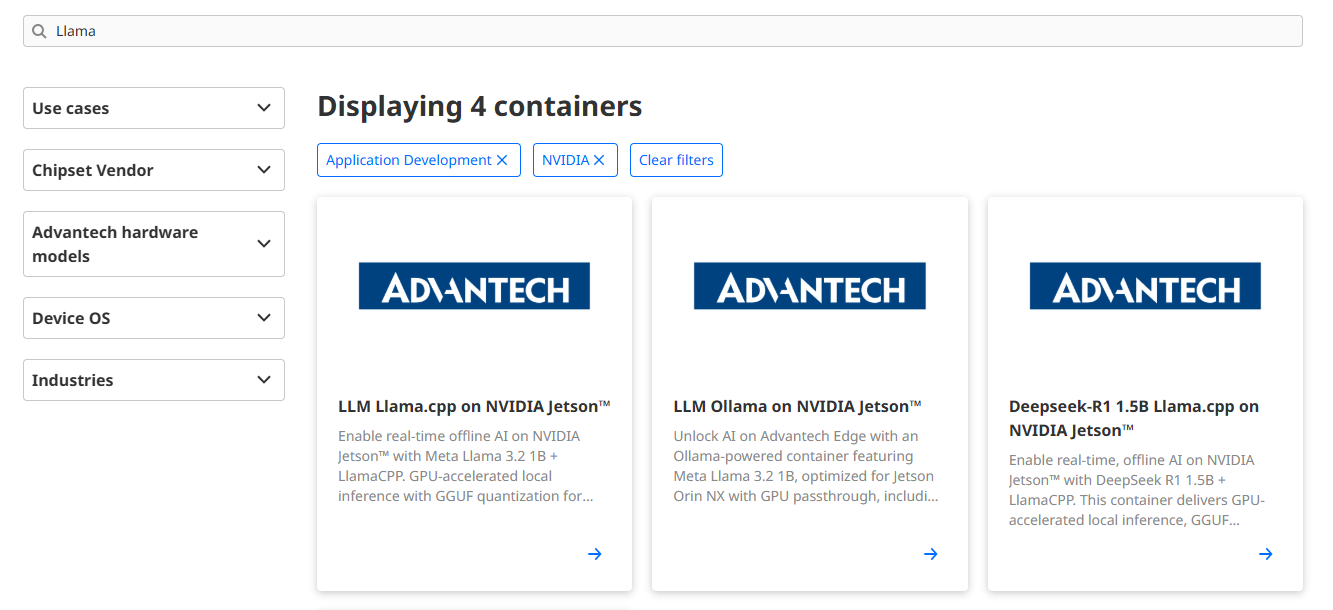This screenshot has width=1333, height=610.
Task: Click the Advantech logo thumbnail on the Ollama card
Action: click(x=809, y=285)
